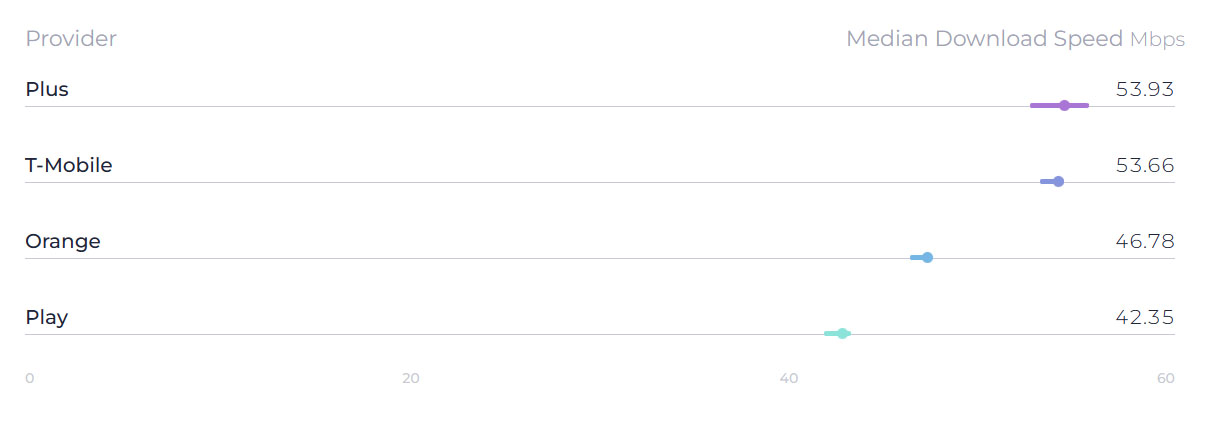
Task: Click the 46.78 speed value
Action: 1145,241
